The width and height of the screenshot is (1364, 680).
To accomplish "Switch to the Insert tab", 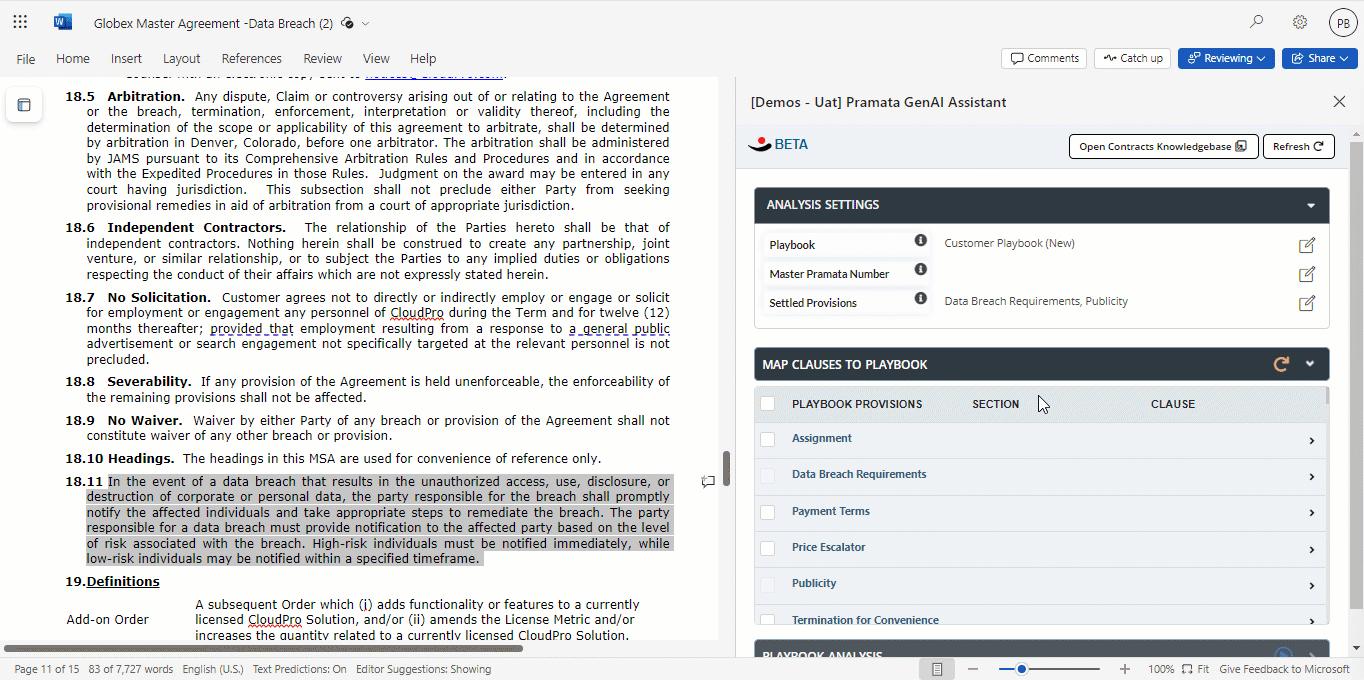I will pyautogui.click(x=126, y=58).
